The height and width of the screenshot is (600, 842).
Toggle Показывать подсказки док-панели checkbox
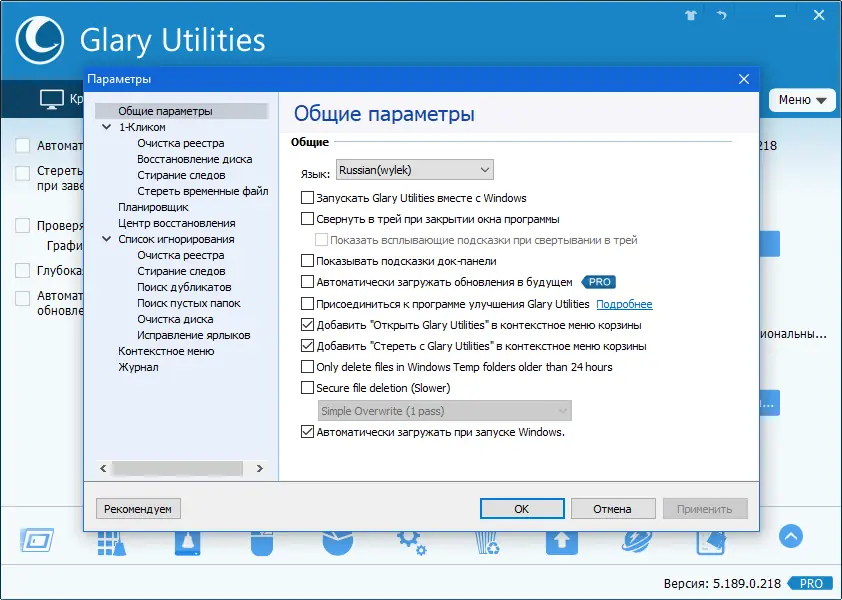click(x=307, y=261)
